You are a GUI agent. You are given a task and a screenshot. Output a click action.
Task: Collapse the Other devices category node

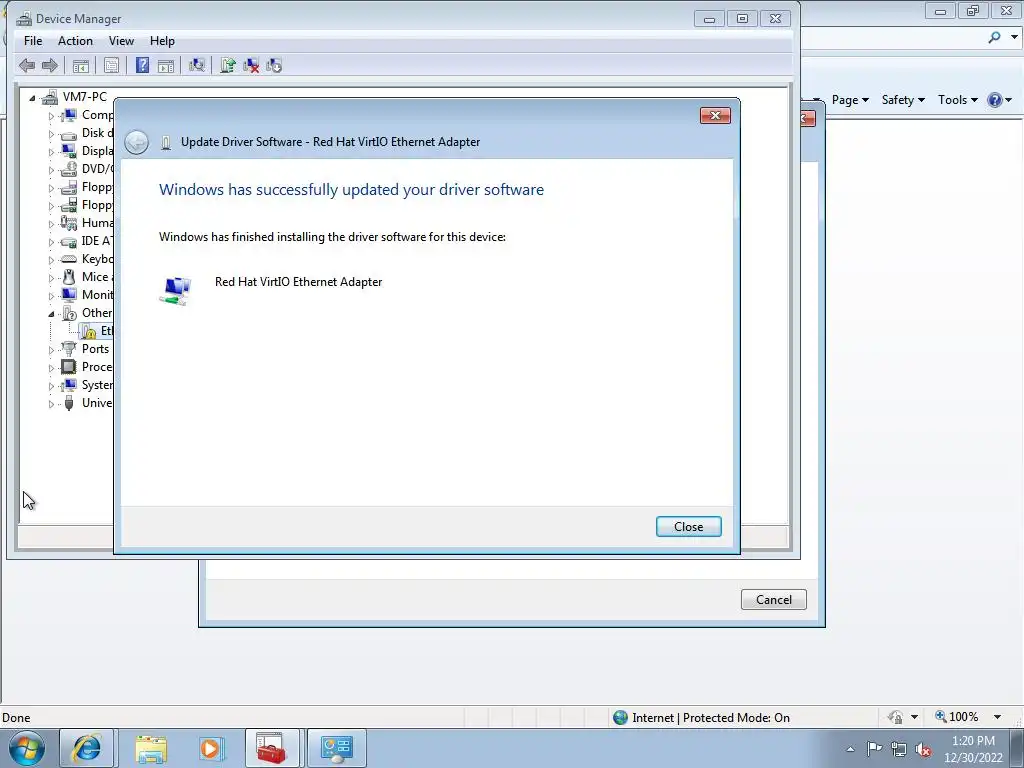(x=51, y=314)
